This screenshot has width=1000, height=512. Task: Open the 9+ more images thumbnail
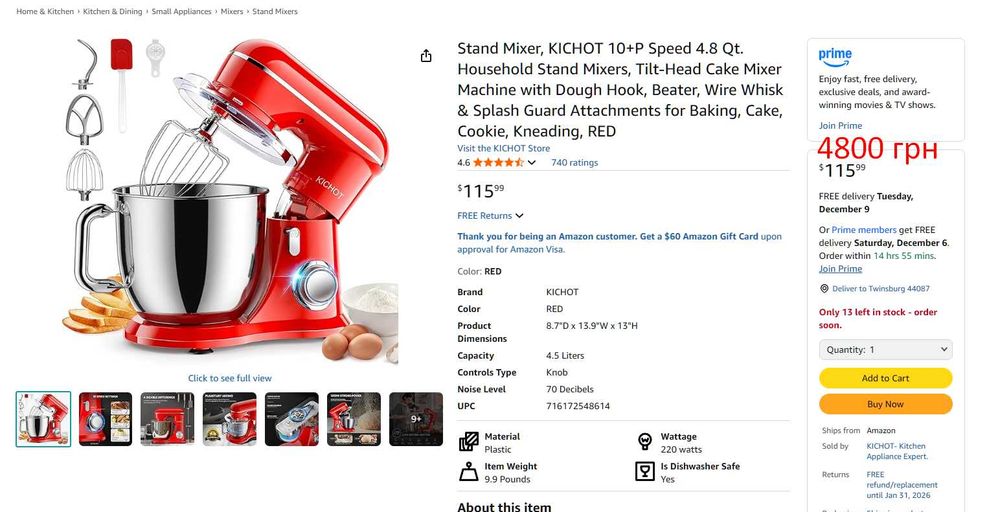pyautogui.click(x=416, y=419)
